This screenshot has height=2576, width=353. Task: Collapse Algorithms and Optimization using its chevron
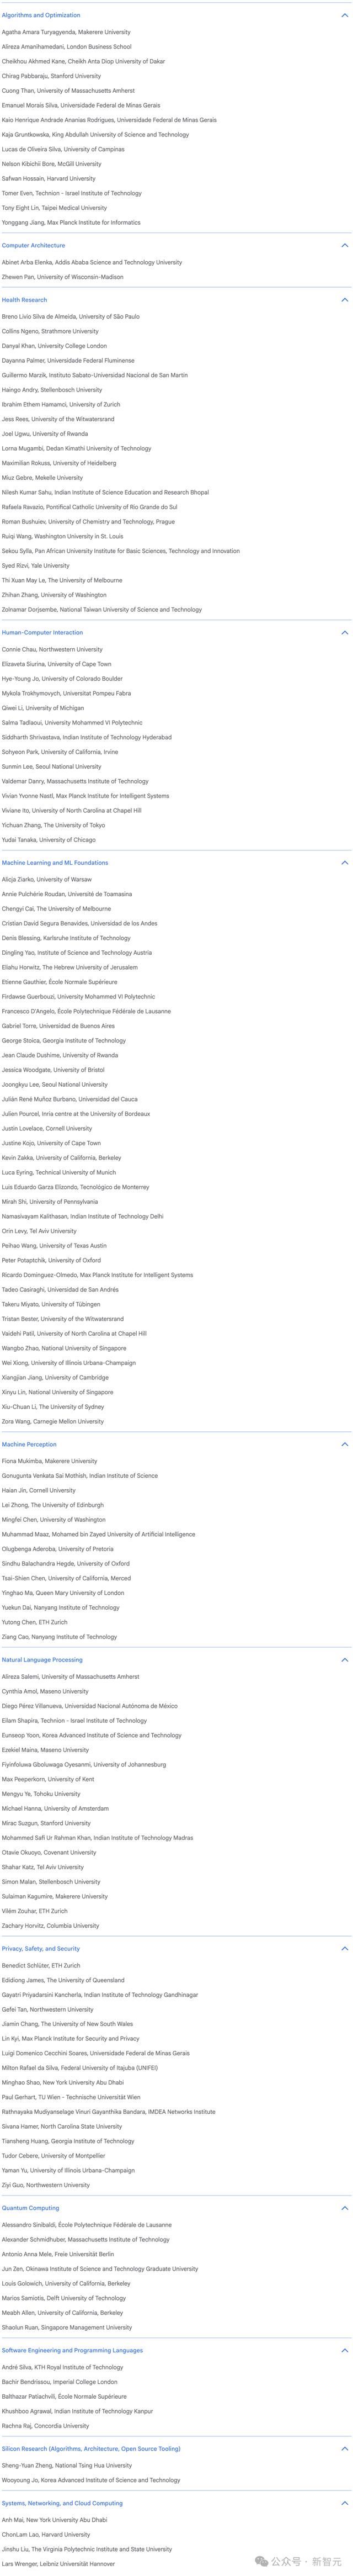pyautogui.click(x=345, y=15)
